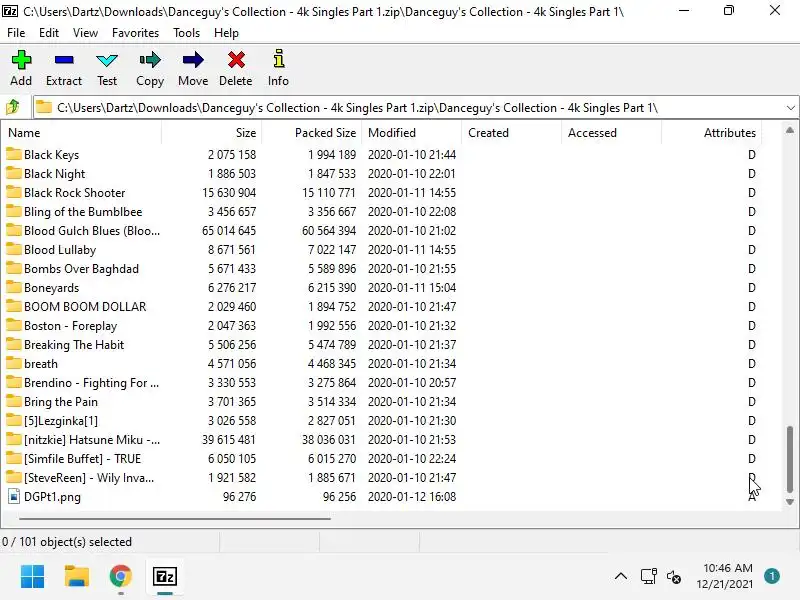800x600 pixels.
Task: Click the scroll down arrow
Action: (790, 502)
